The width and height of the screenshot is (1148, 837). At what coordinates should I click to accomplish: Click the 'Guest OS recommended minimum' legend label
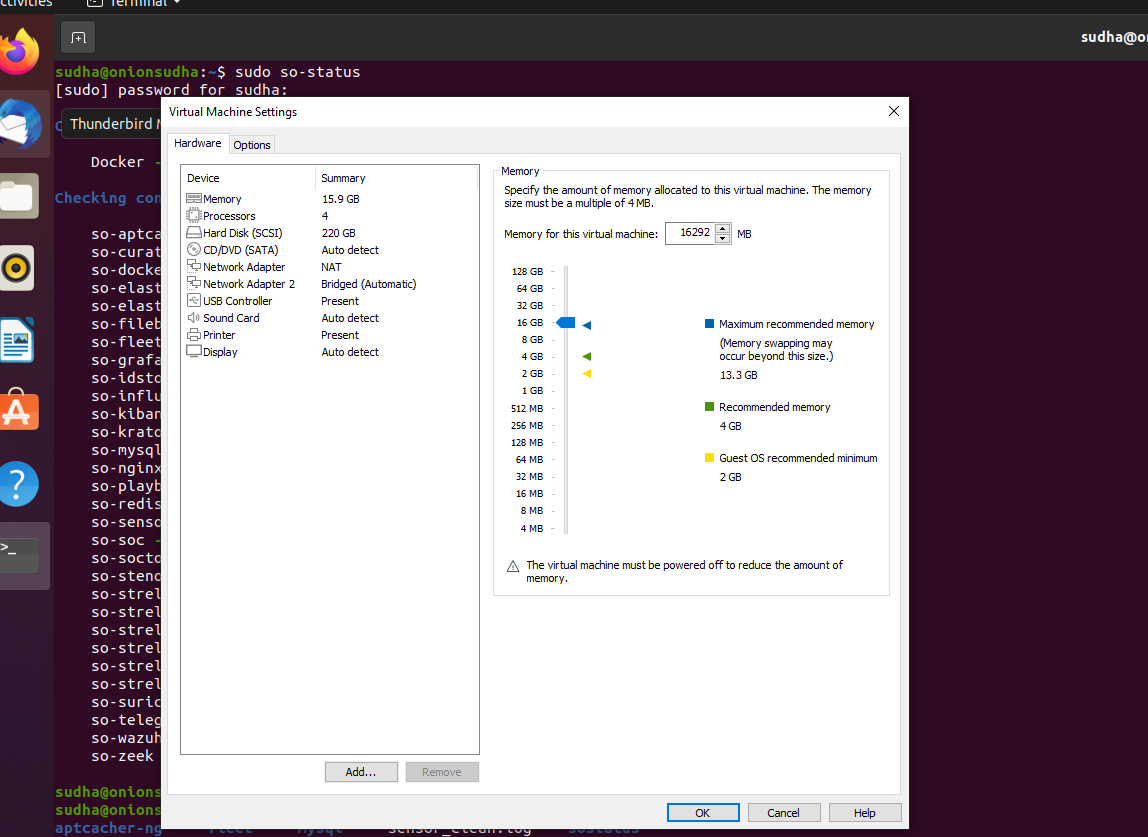[x=798, y=458]
